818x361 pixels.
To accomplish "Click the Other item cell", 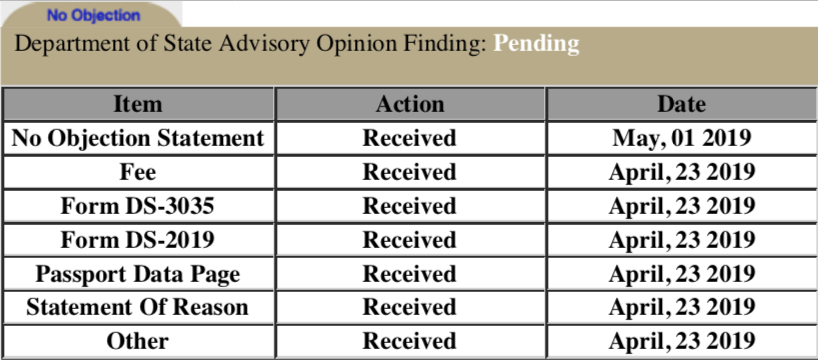I will click(x=138, y=341).
